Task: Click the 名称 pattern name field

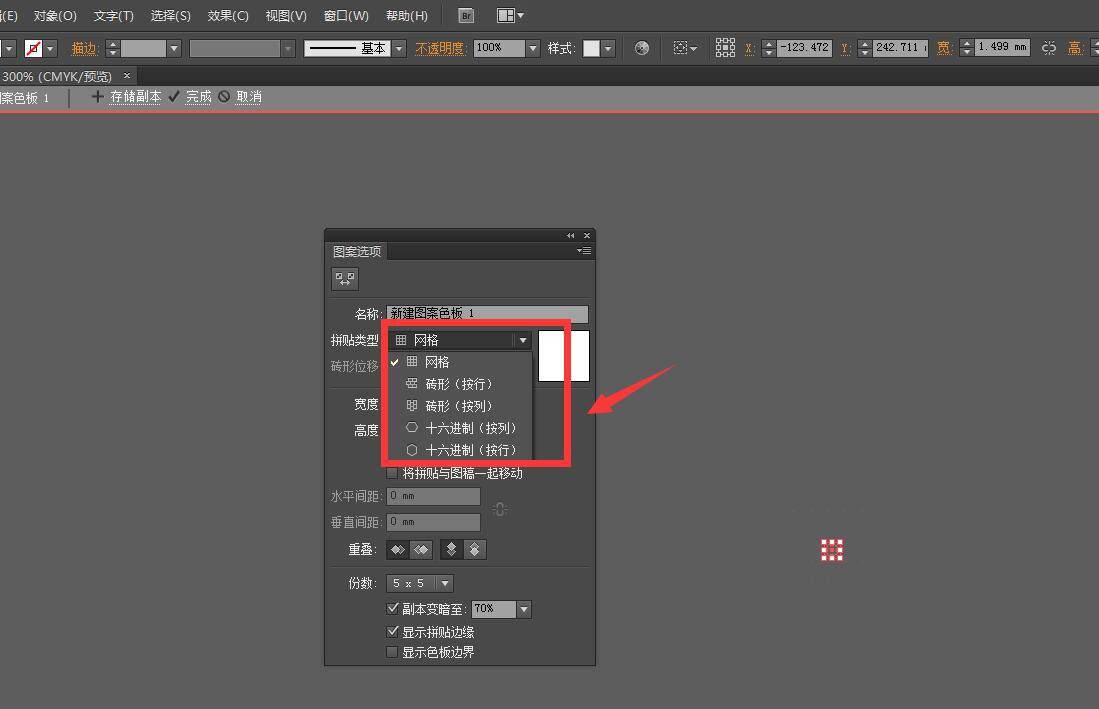Action: click(486, 314)
